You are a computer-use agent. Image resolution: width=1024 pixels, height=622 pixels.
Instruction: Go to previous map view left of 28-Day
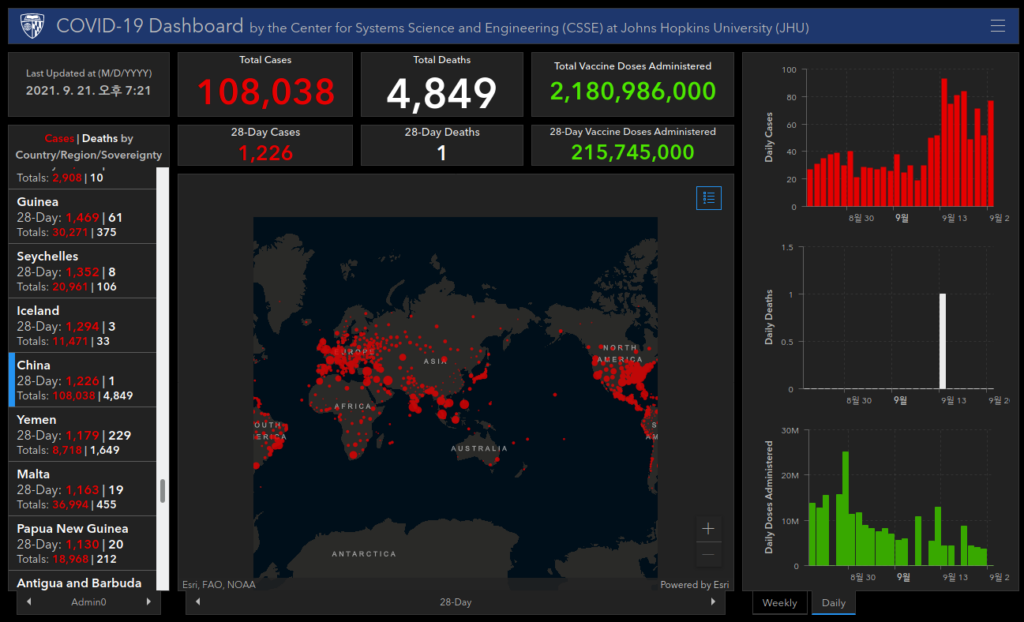pos(198,602)
